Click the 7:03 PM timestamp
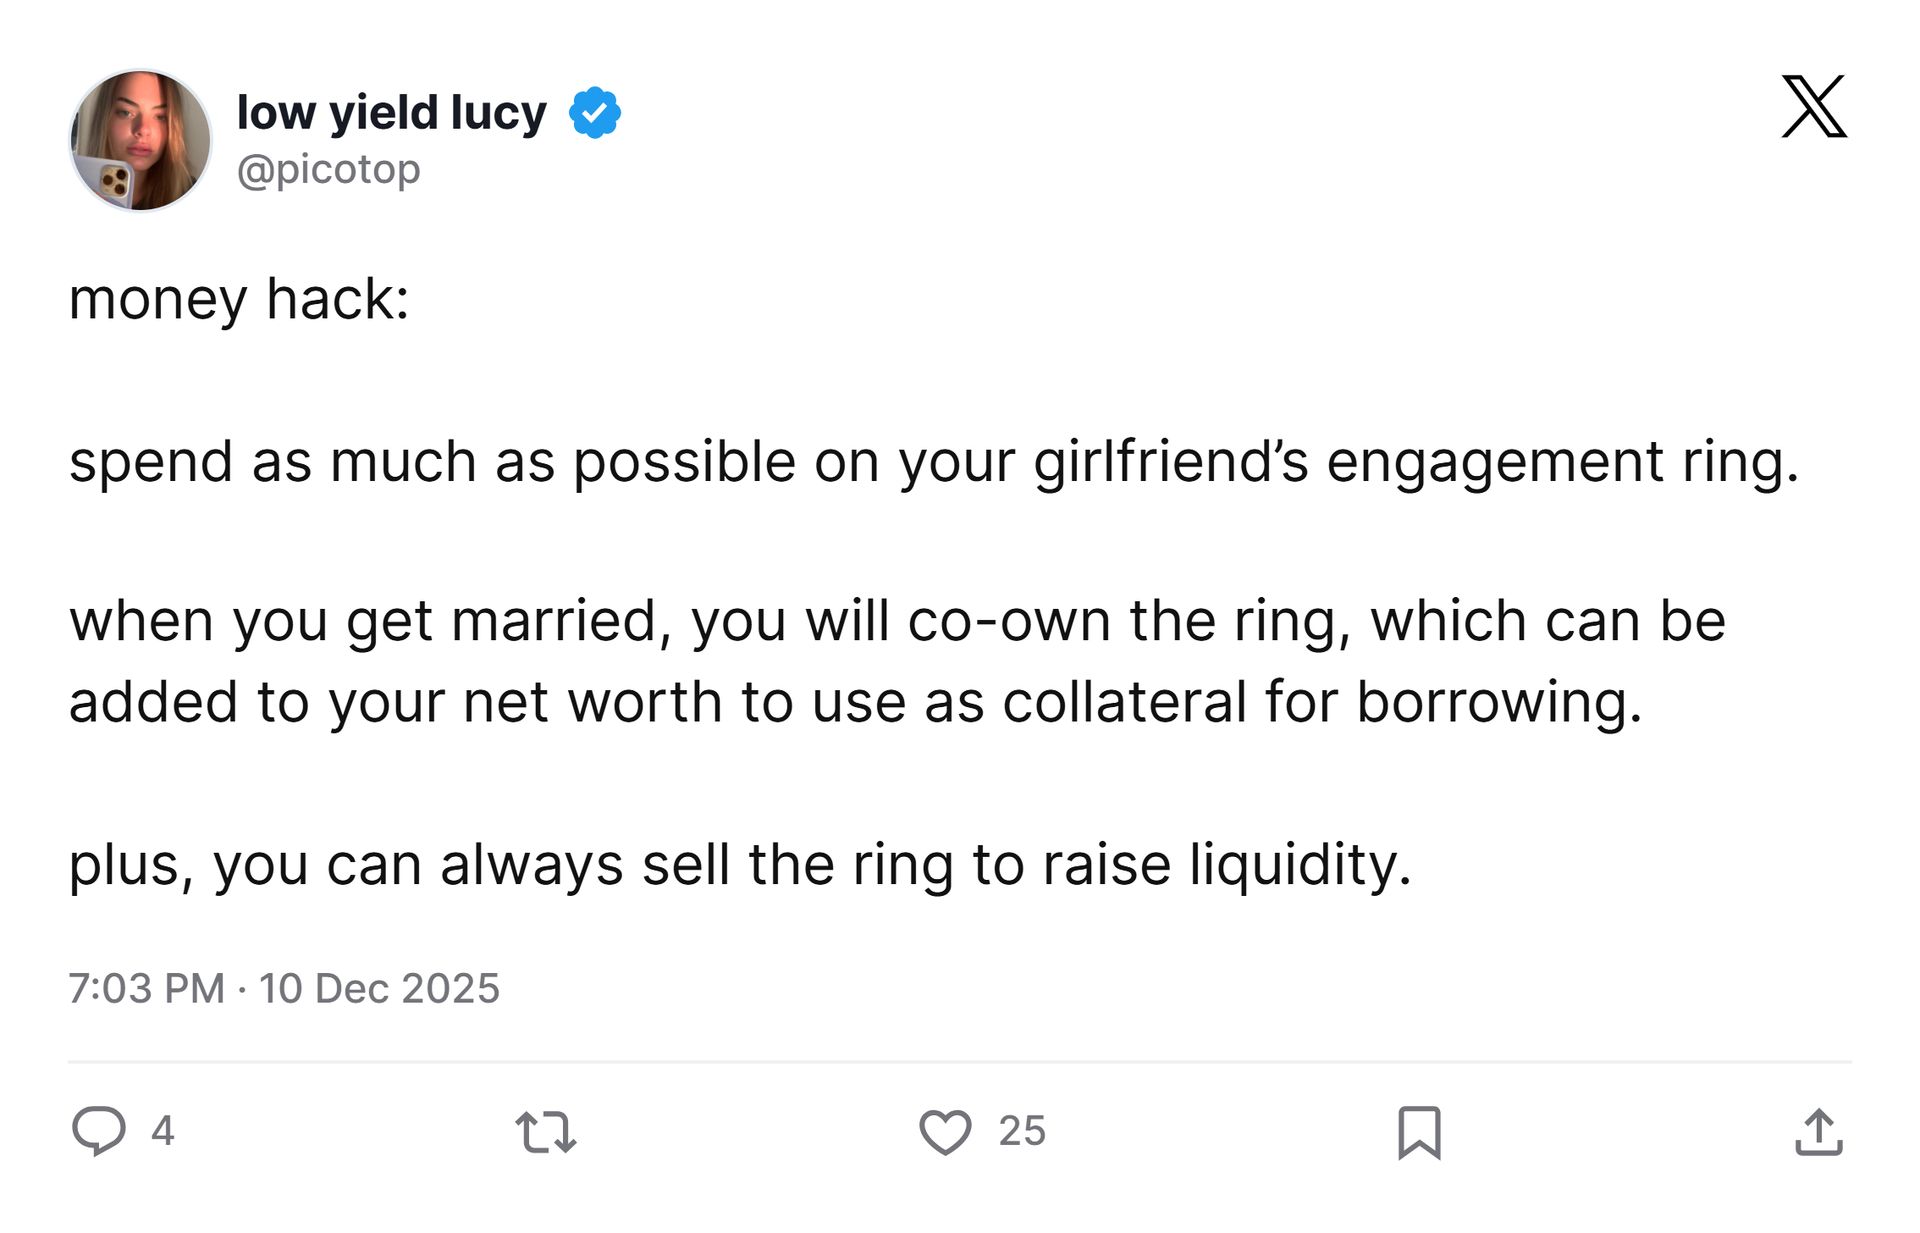The image size is (1920, 1233). 147,988
